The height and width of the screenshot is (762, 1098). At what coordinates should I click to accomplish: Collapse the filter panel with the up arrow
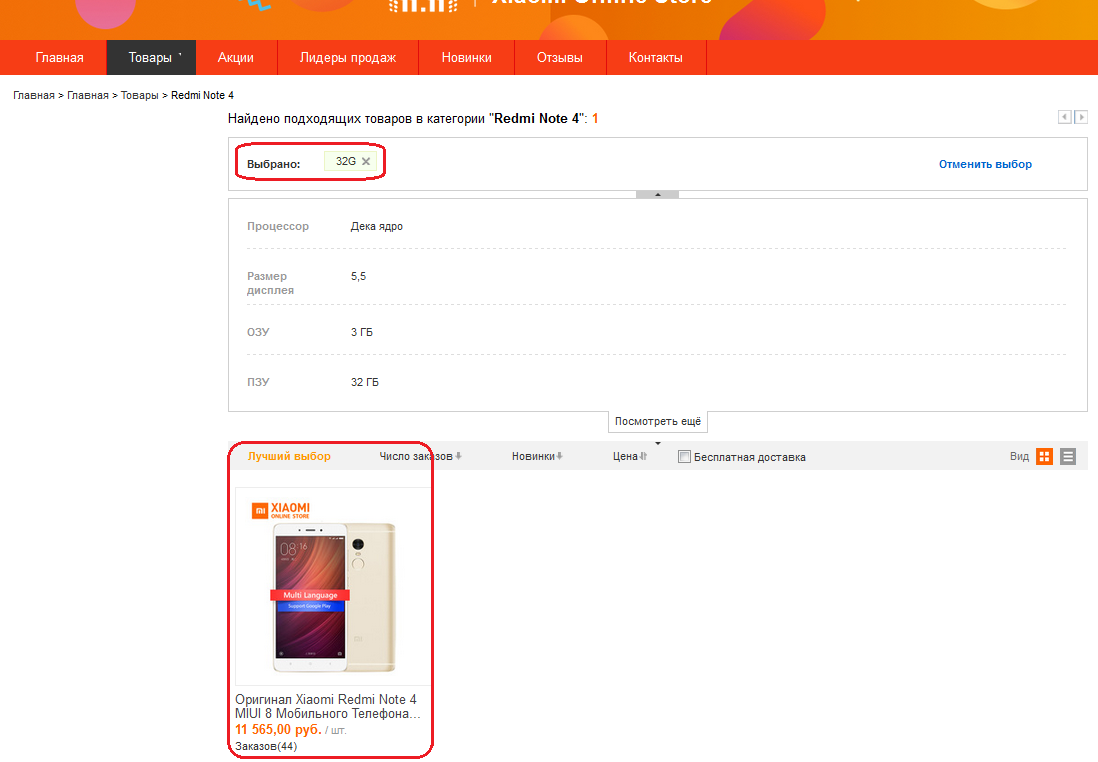[x=658, y=194]
